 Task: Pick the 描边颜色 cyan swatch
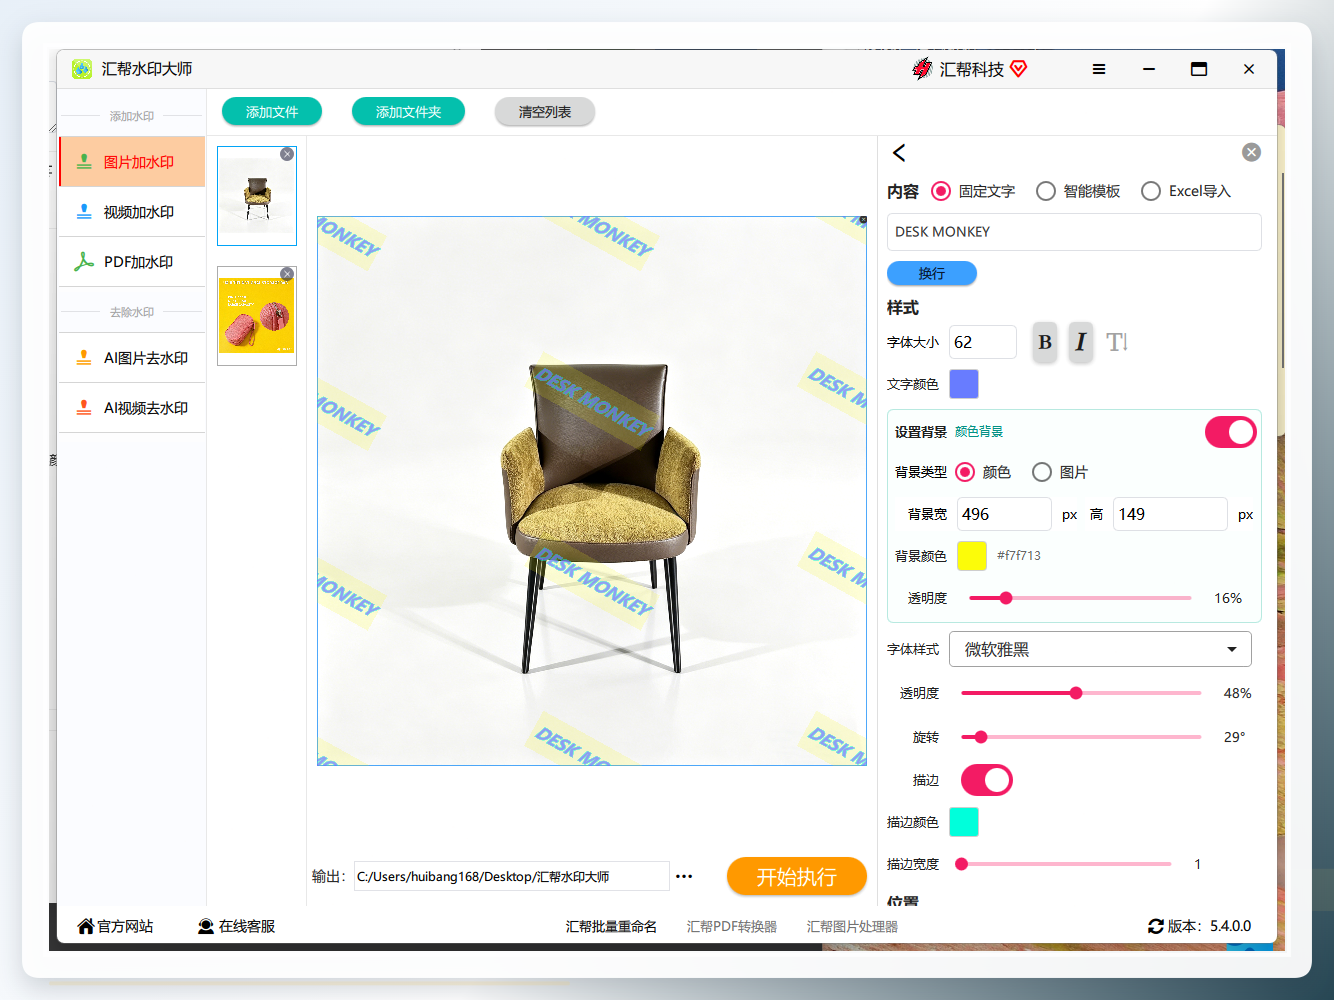pyautogui.click(x=964, y=822)
